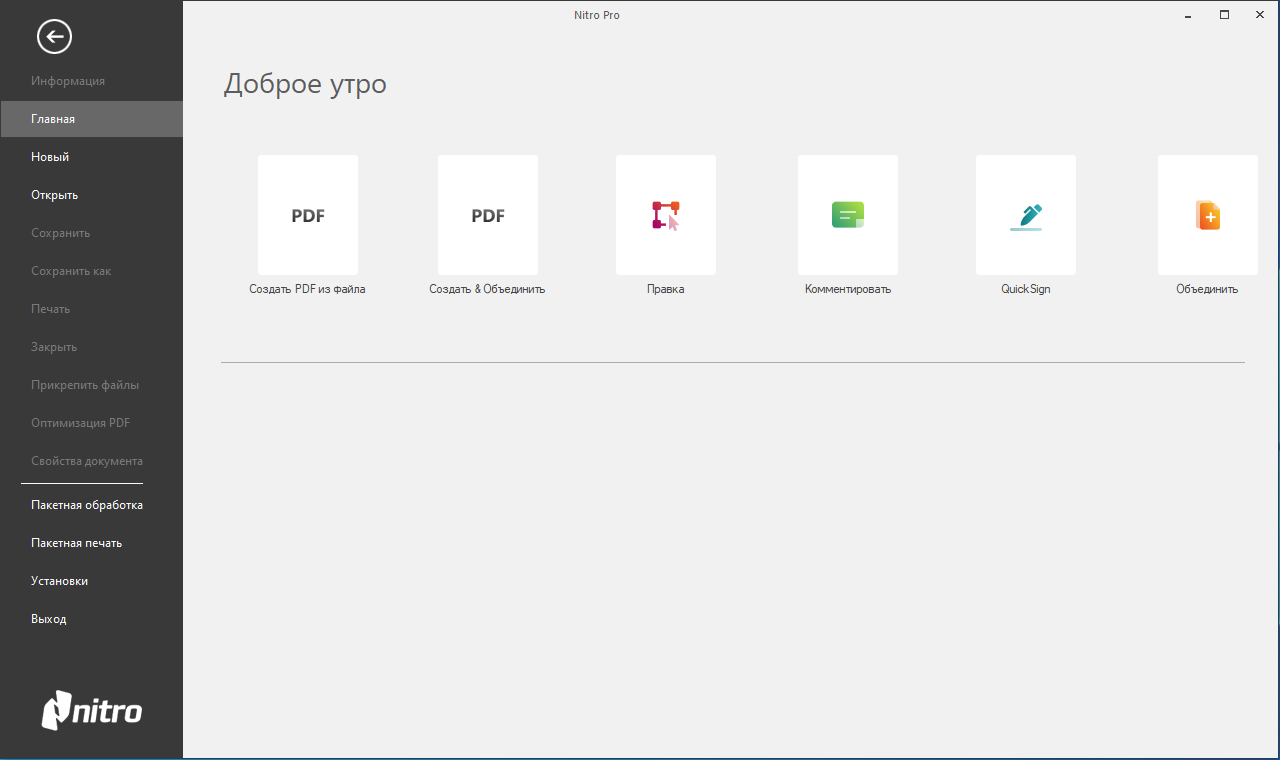
Task: Click 'Выход' to exit Nitro Pro
Action: click(49, 618)
